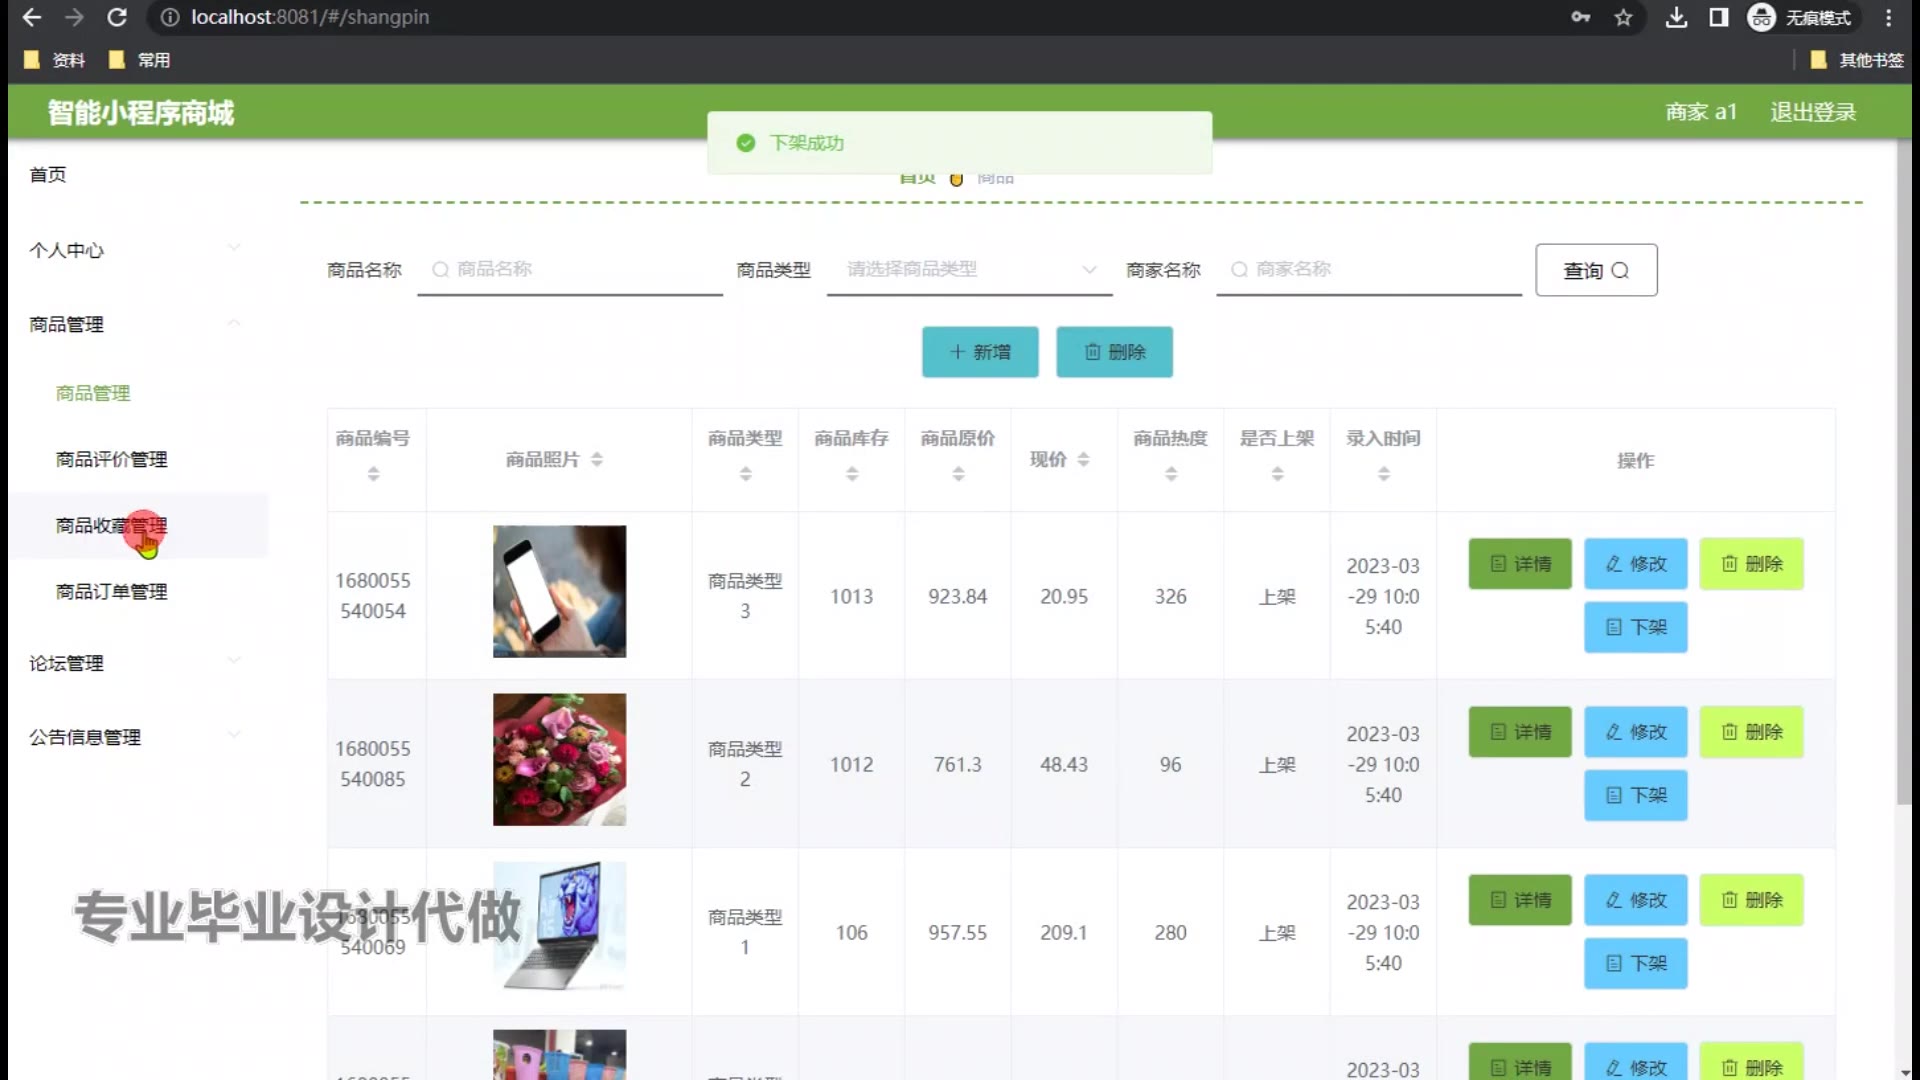Open 请选择商品类型 dropdown
The image size is (1920, 1080).
(x=969, y=270)
